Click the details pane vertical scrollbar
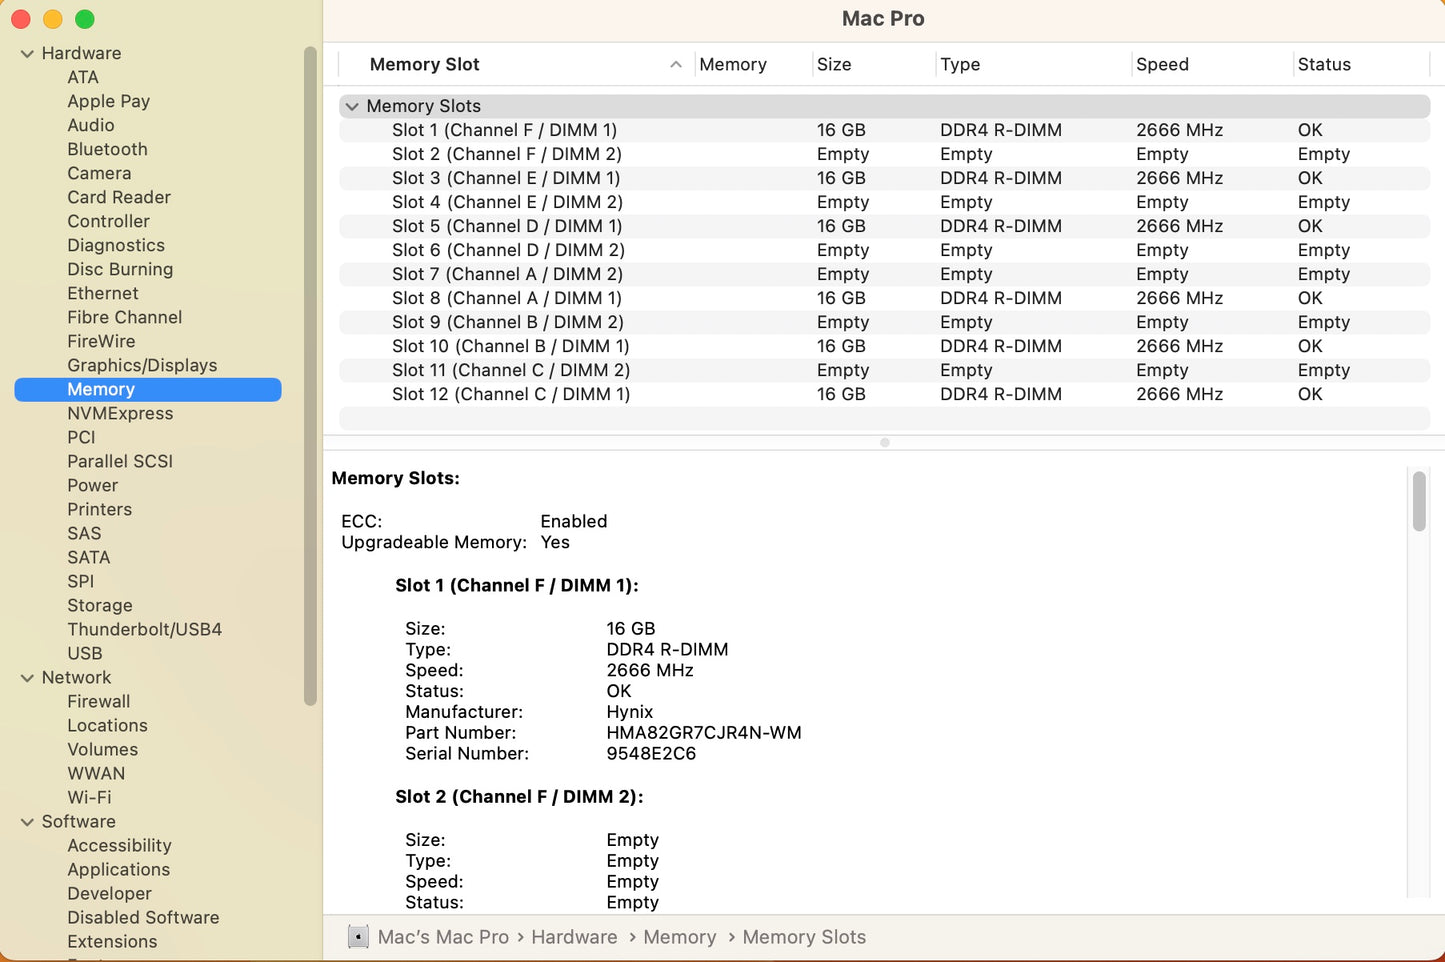Image resolution: width=1445 pixels, height=962 pixels. tap(1418, 502)
